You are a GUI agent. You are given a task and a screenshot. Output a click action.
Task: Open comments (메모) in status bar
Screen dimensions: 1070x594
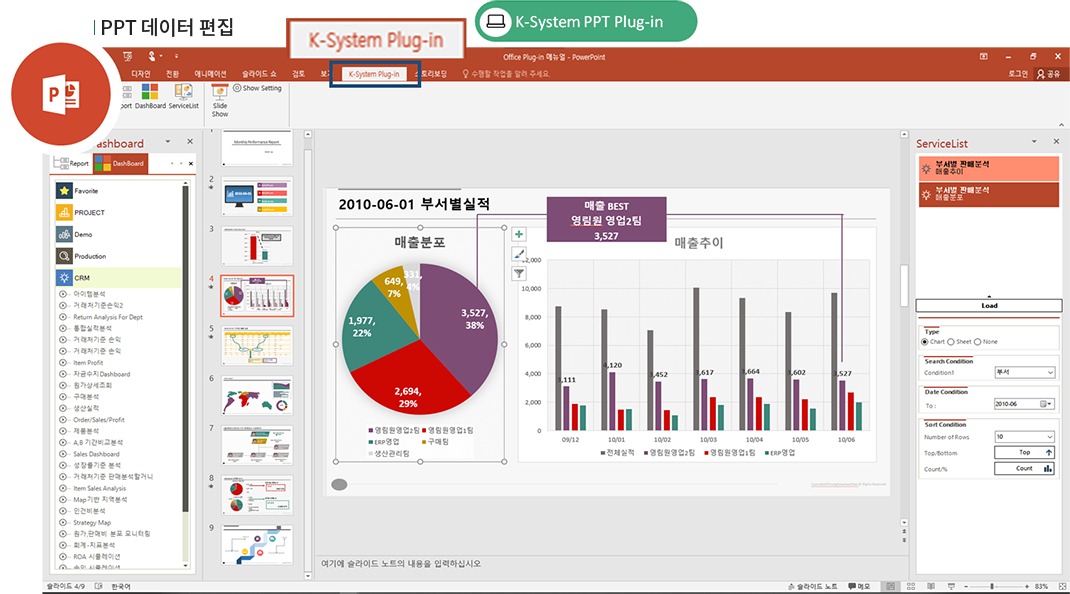[859, 586]
